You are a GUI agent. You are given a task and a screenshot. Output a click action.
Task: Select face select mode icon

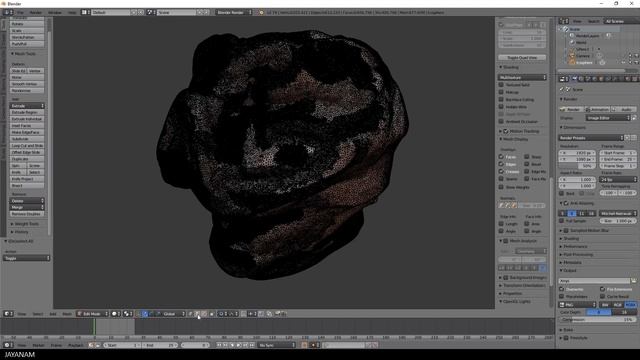pos(204,314)
